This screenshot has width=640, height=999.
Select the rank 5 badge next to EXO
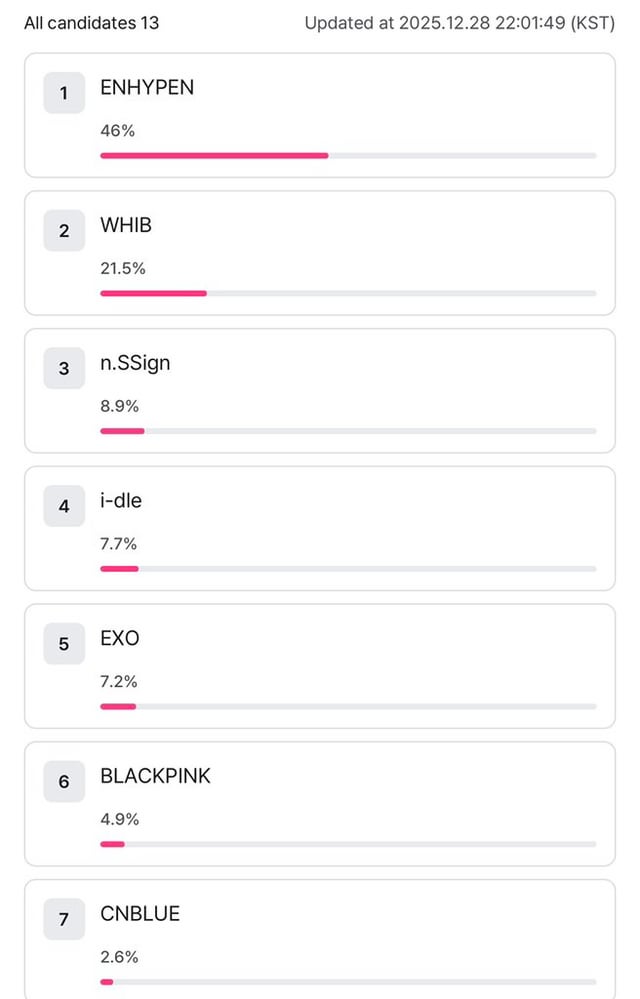pyautogui.click(x=64, y=643)
